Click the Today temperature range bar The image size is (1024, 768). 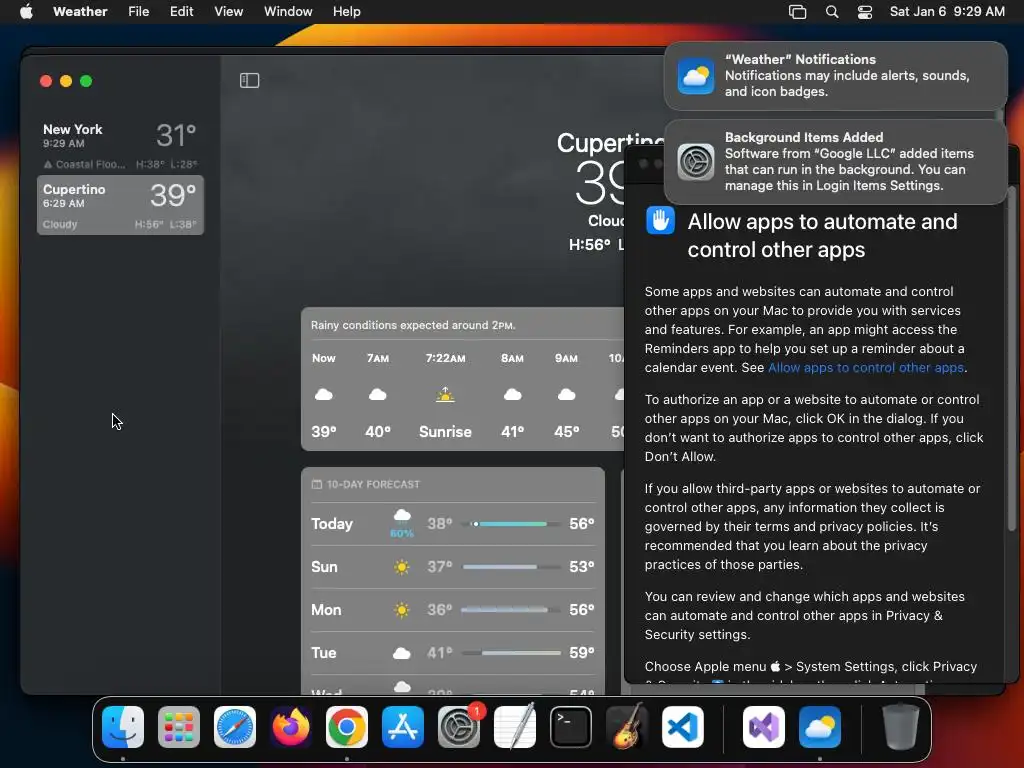511,524
